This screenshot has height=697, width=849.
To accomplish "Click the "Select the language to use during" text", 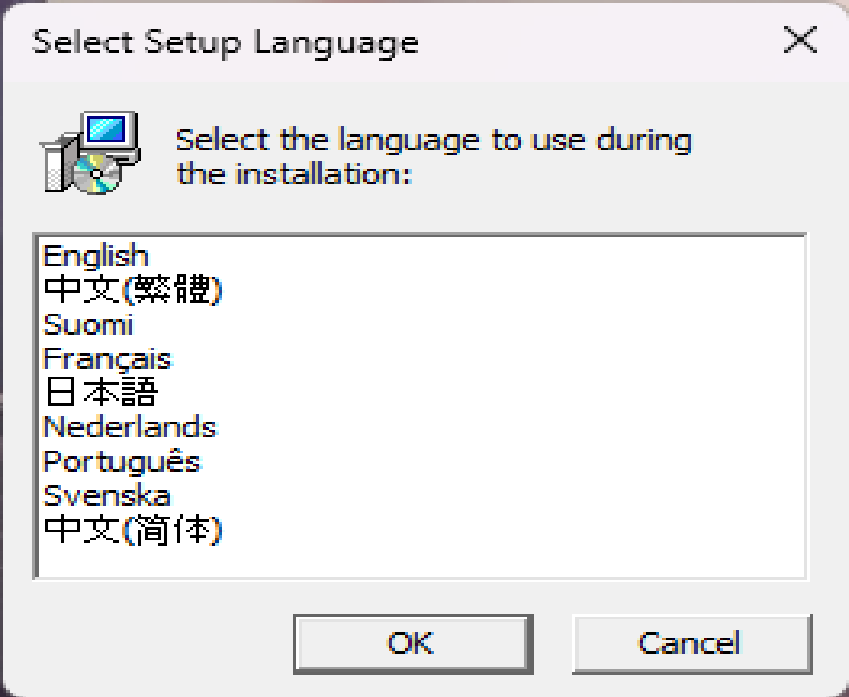I will 433,139.
